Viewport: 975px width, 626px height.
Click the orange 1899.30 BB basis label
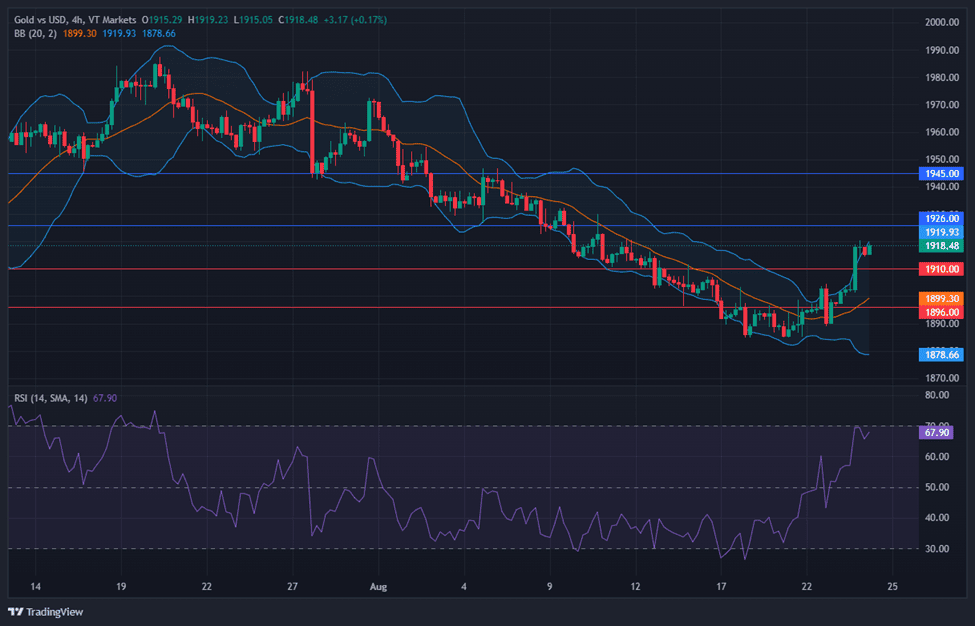click(941, 298)
